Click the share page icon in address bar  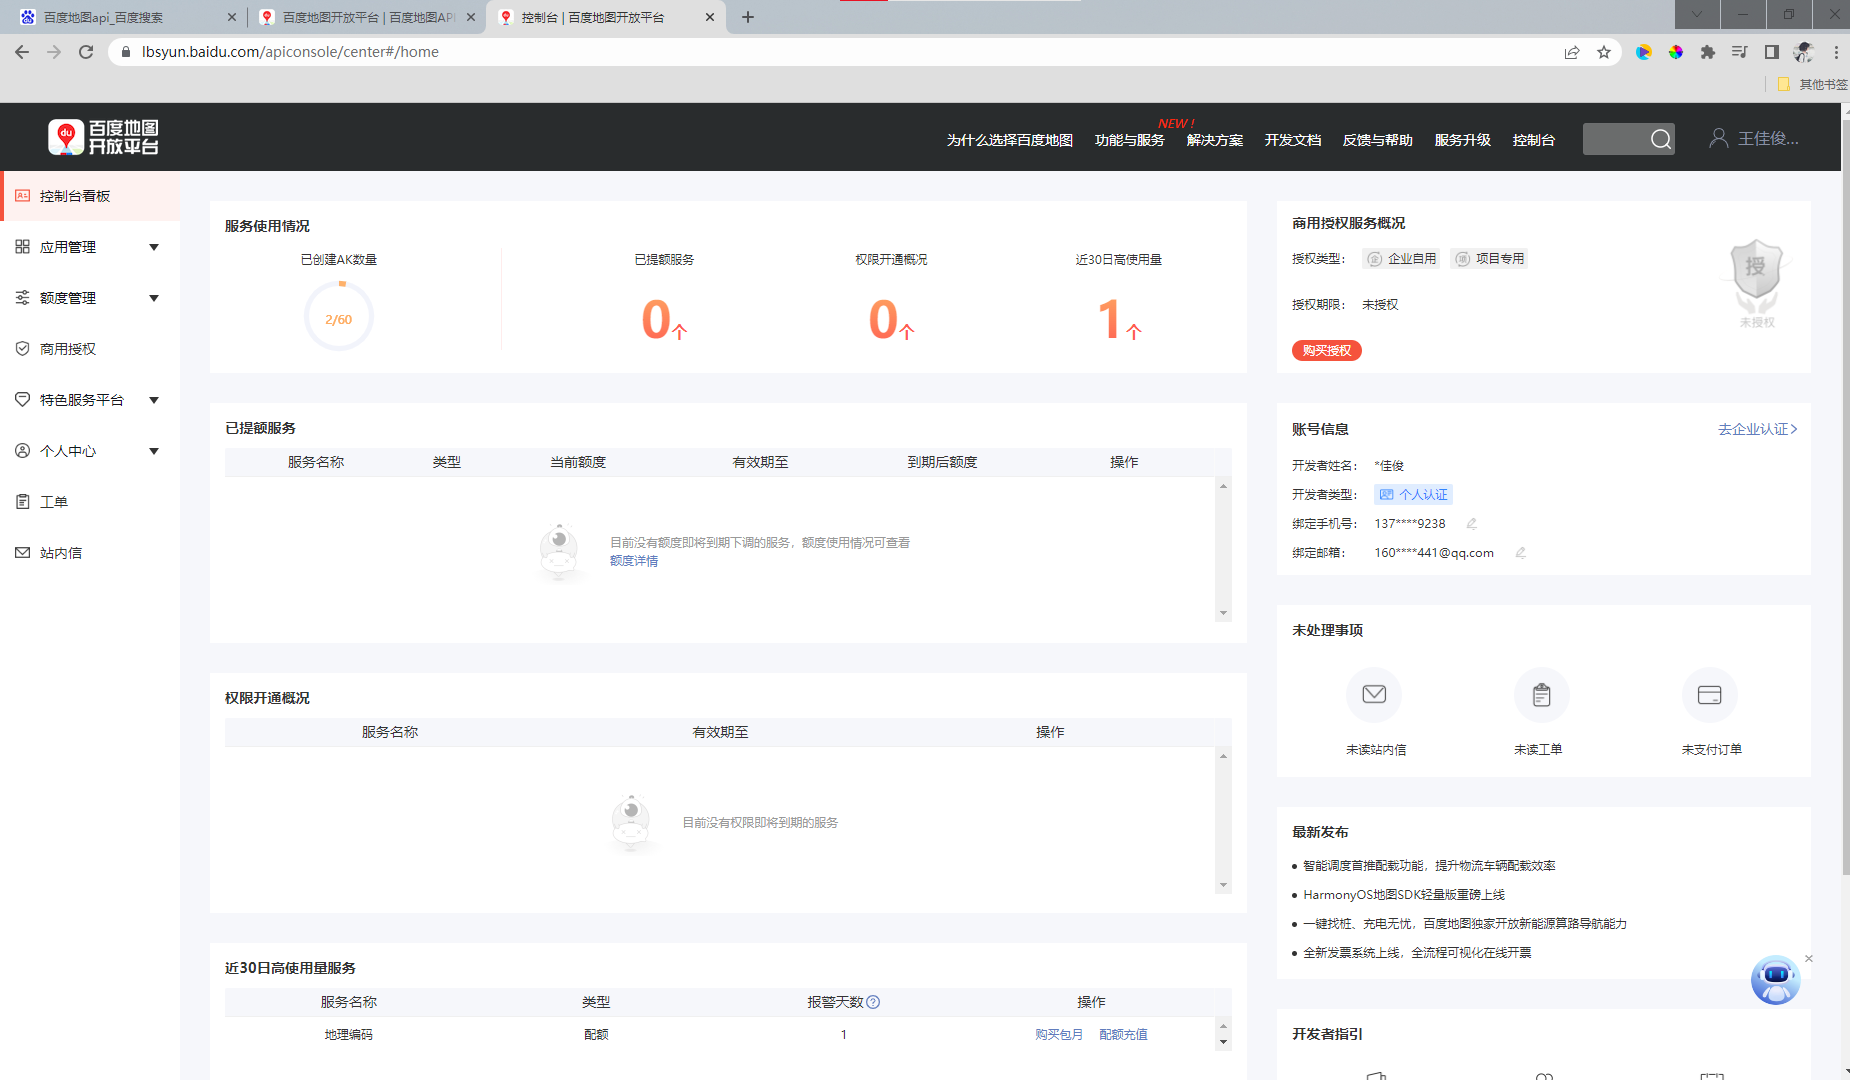pyautogui.click(x=1572, y=52)
